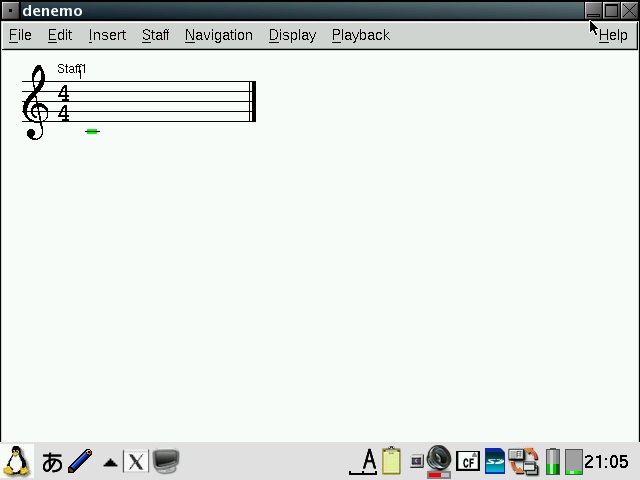Expand the Insert menu
This screenshot has height=480, width=640.
107,35
